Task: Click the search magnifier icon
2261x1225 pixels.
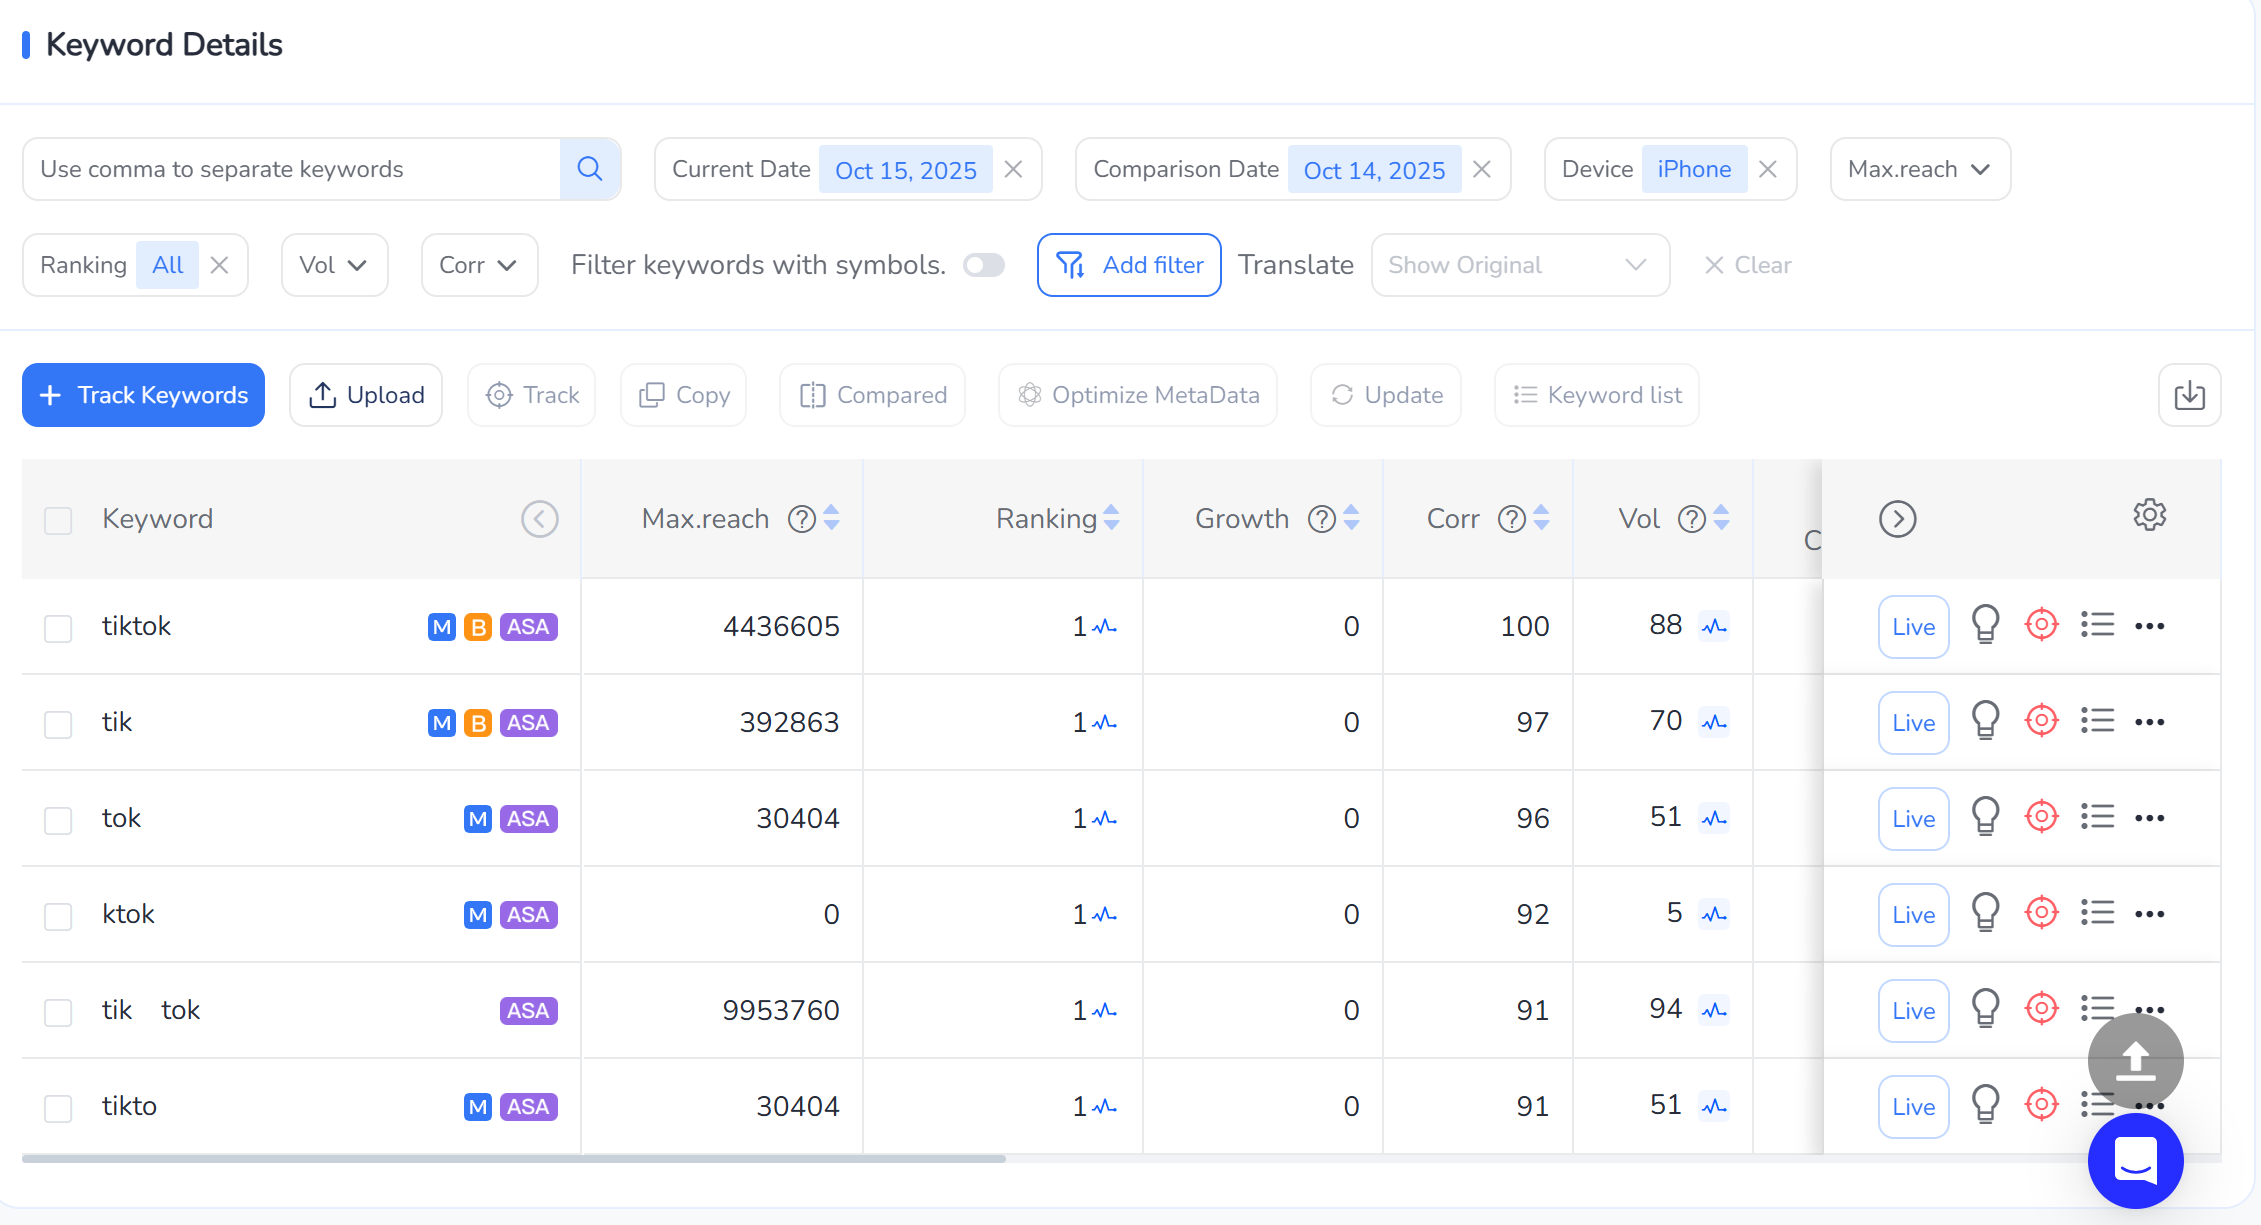Action: pos(590,169)
